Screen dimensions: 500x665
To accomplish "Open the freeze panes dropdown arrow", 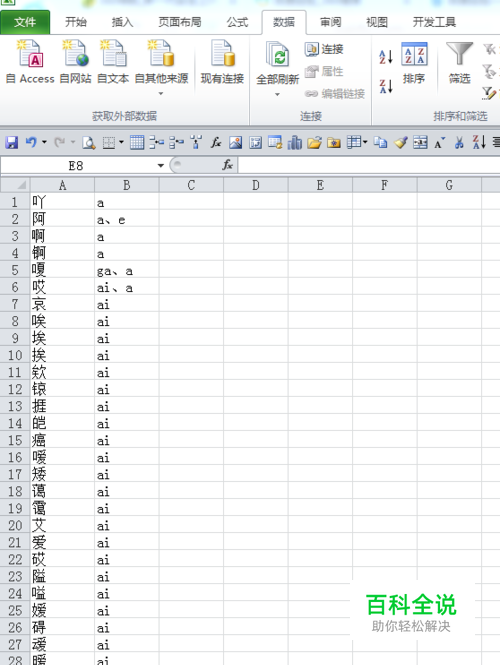I will tap(365, 142).
